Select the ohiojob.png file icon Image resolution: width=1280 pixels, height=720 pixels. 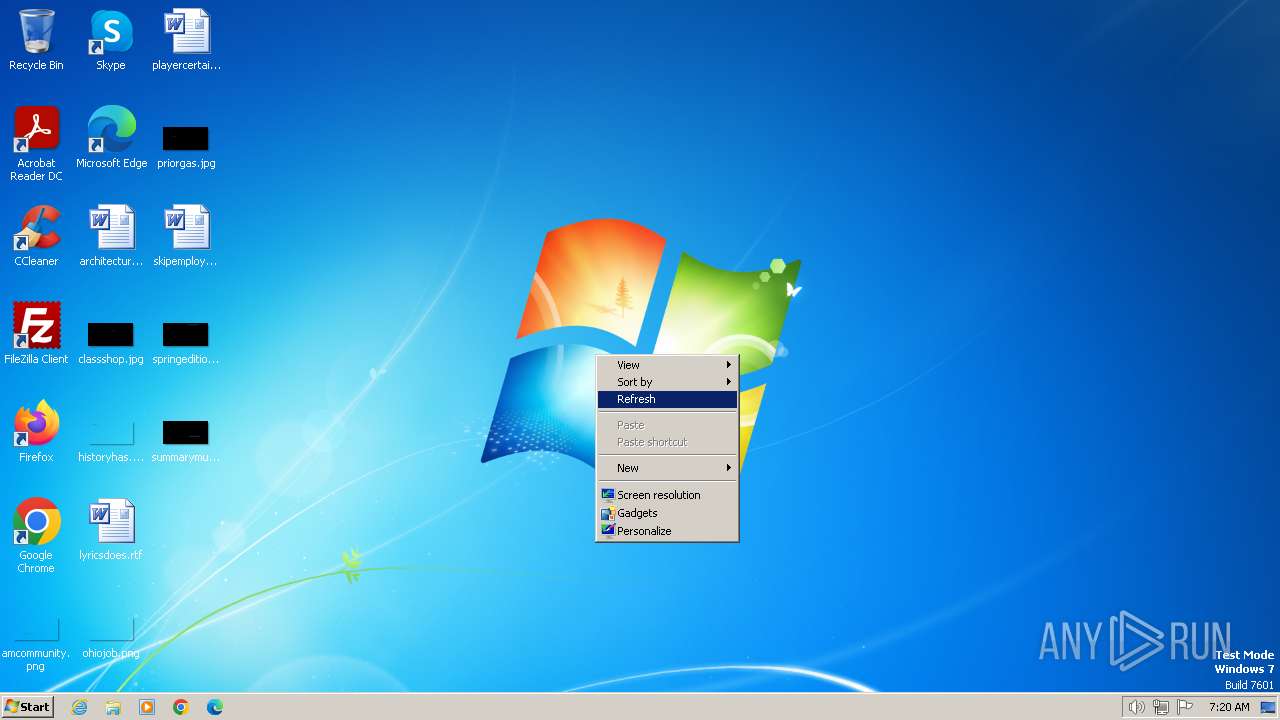[x=111, y=640]
